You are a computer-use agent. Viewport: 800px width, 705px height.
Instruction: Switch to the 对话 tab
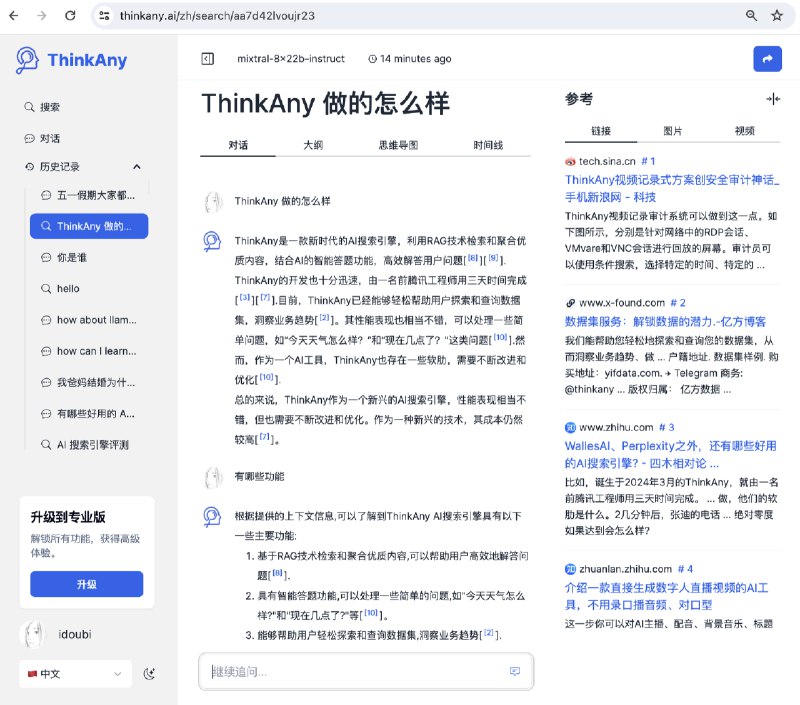(238, 145)
